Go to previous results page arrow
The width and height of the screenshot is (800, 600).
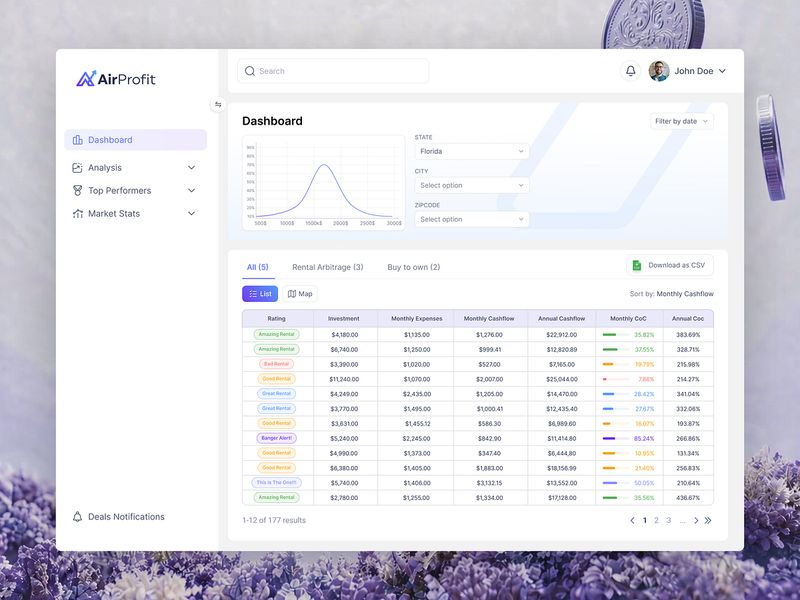click(x=632, y=520)
